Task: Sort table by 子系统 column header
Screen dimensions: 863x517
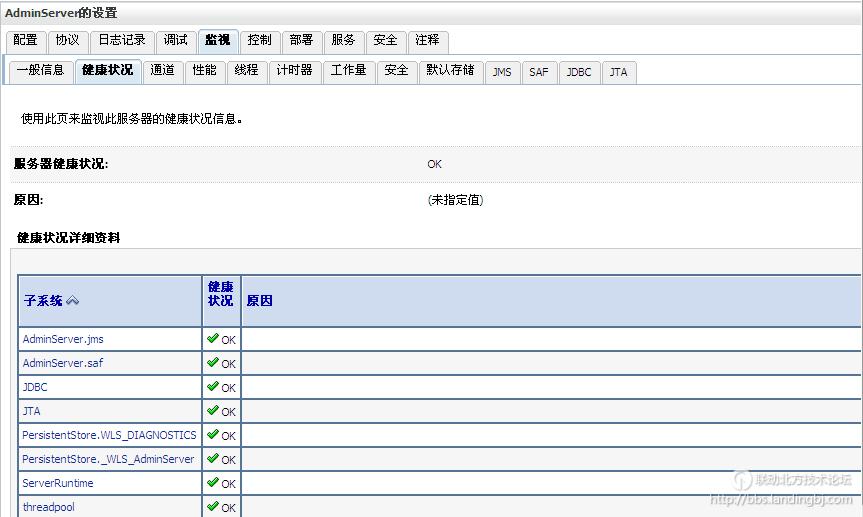Action: [43, 301]
